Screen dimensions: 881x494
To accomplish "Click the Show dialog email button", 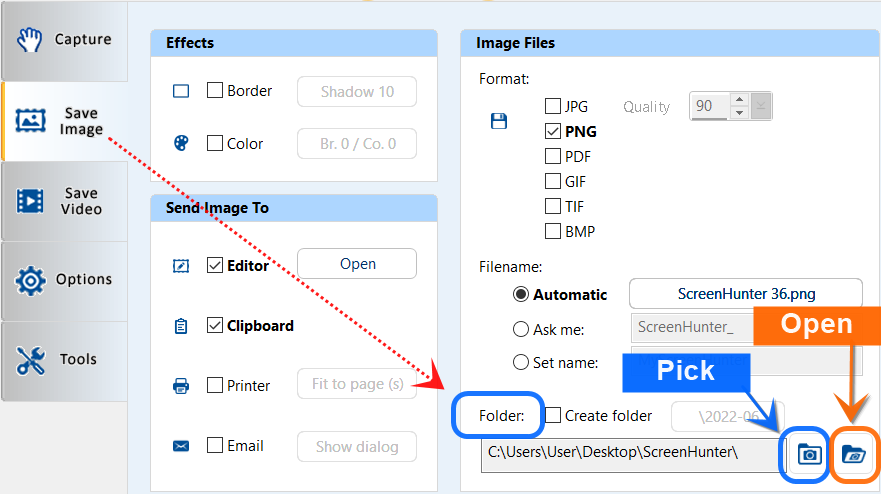I will click(357, 447).
